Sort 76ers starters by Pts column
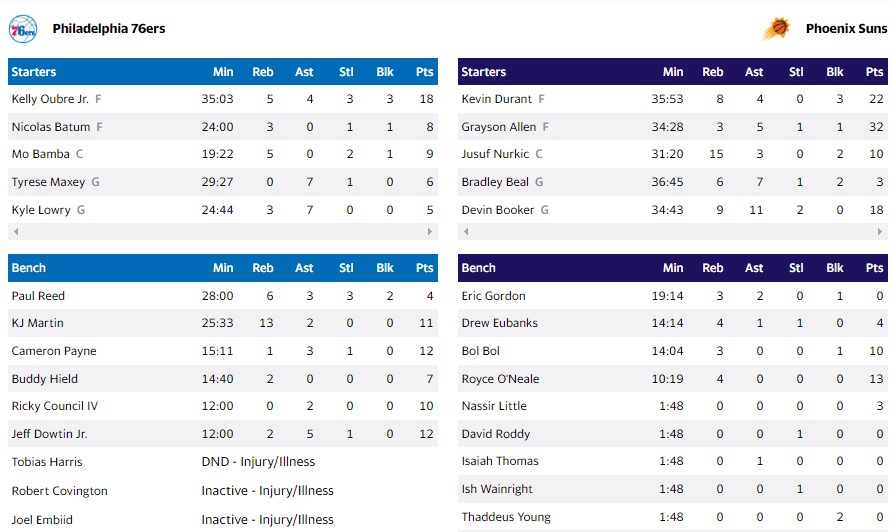The height and width of the screenshot is (532, 892). tap(425, 72)
